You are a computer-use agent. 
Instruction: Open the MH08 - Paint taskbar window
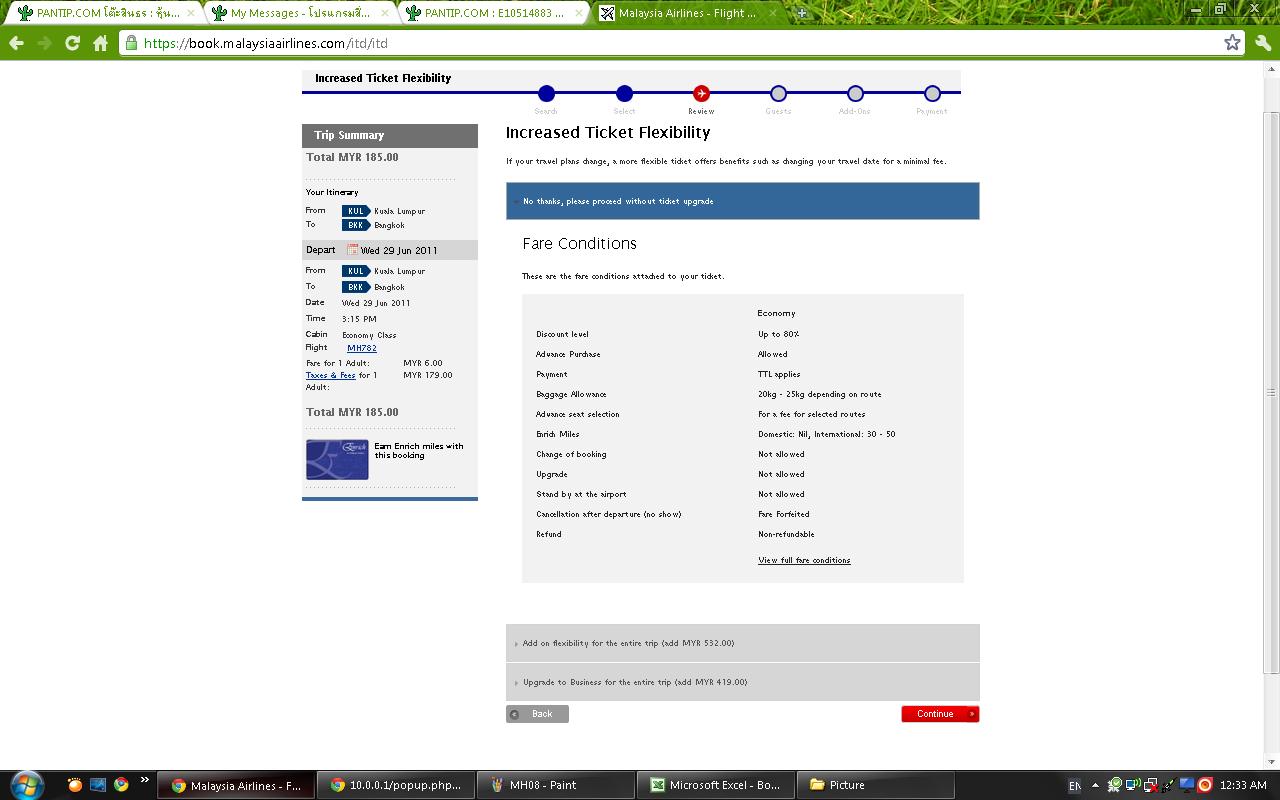click(556, 785)
